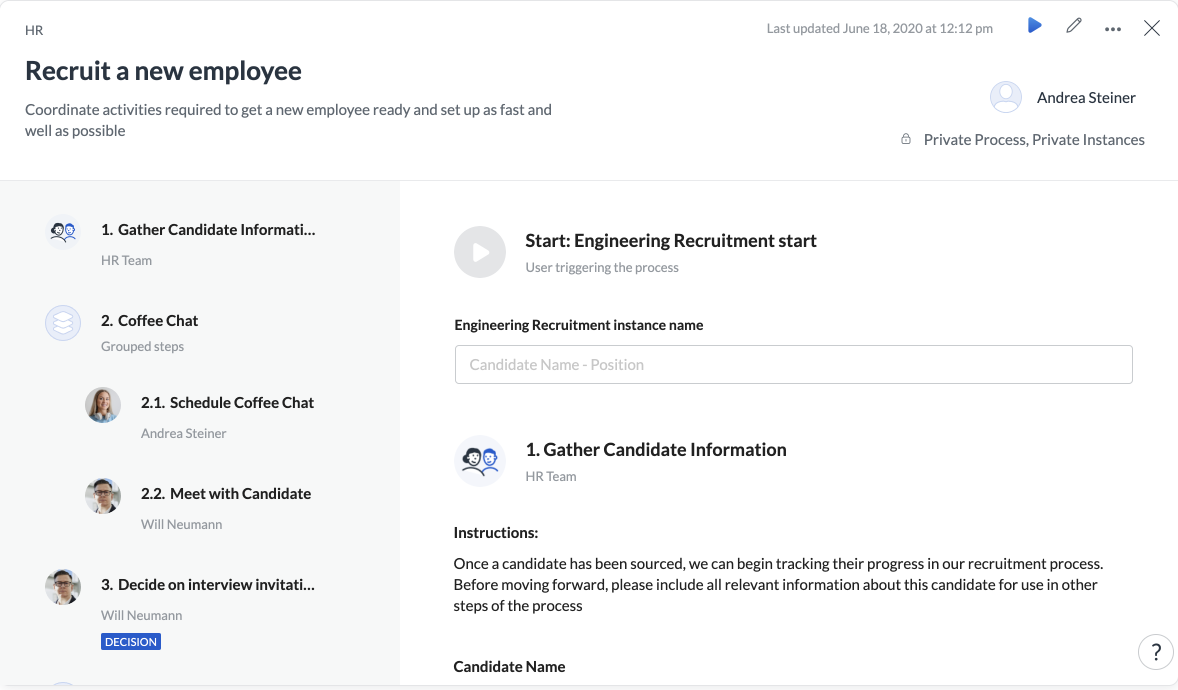The image size is (1178, 690).
Task: Click the blue DECISION badge
Action: coord(131,641)
